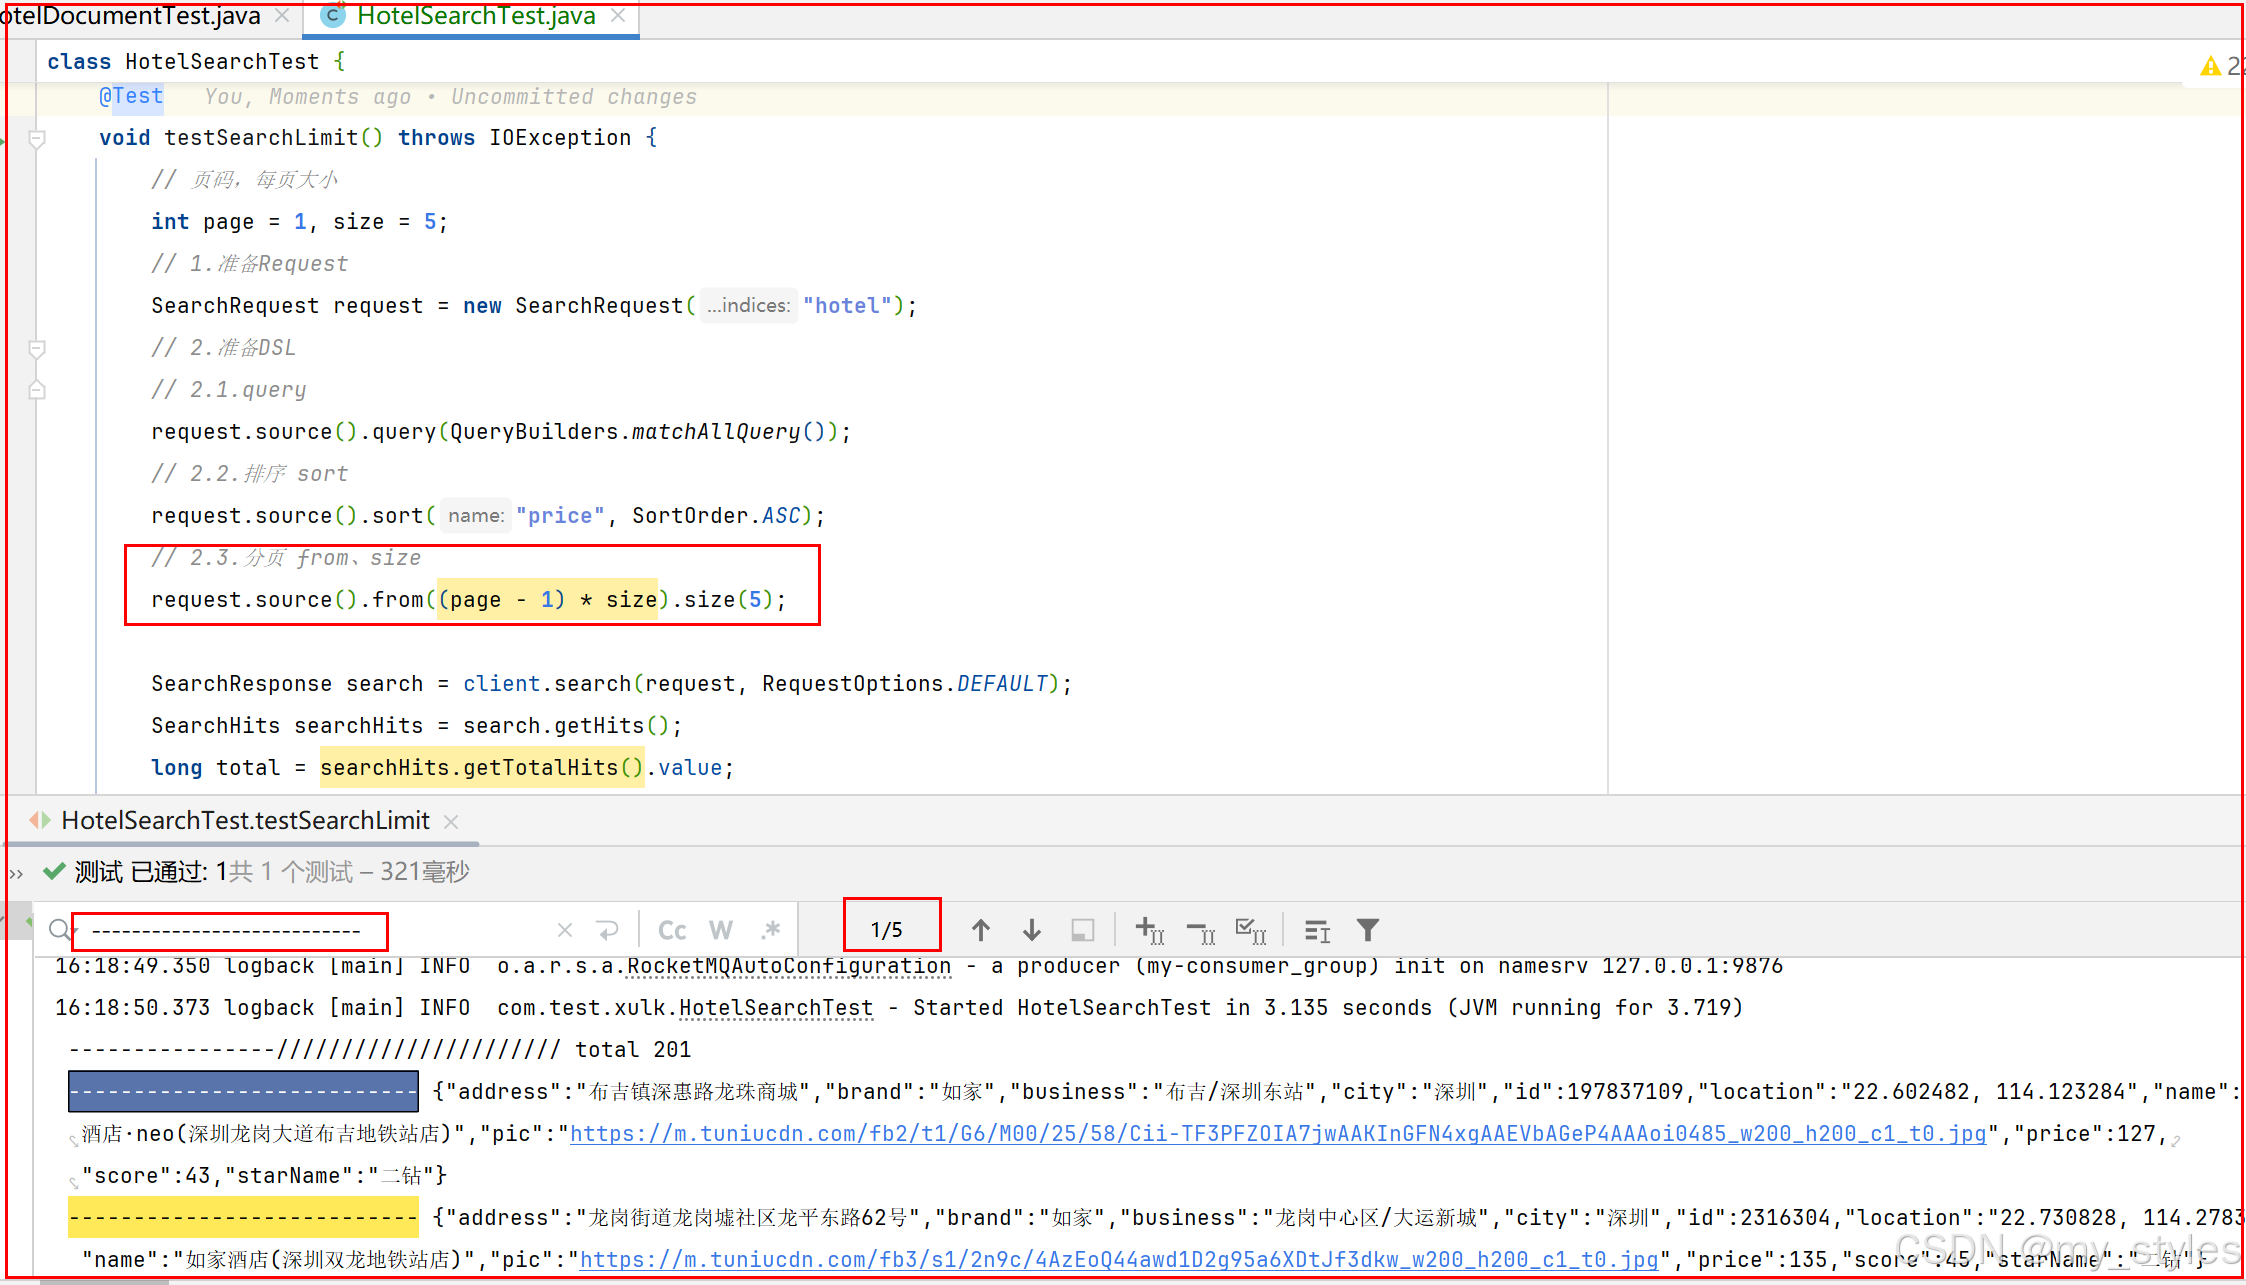
Task: Toggle Regex search option
Action: tap(770, 930)
